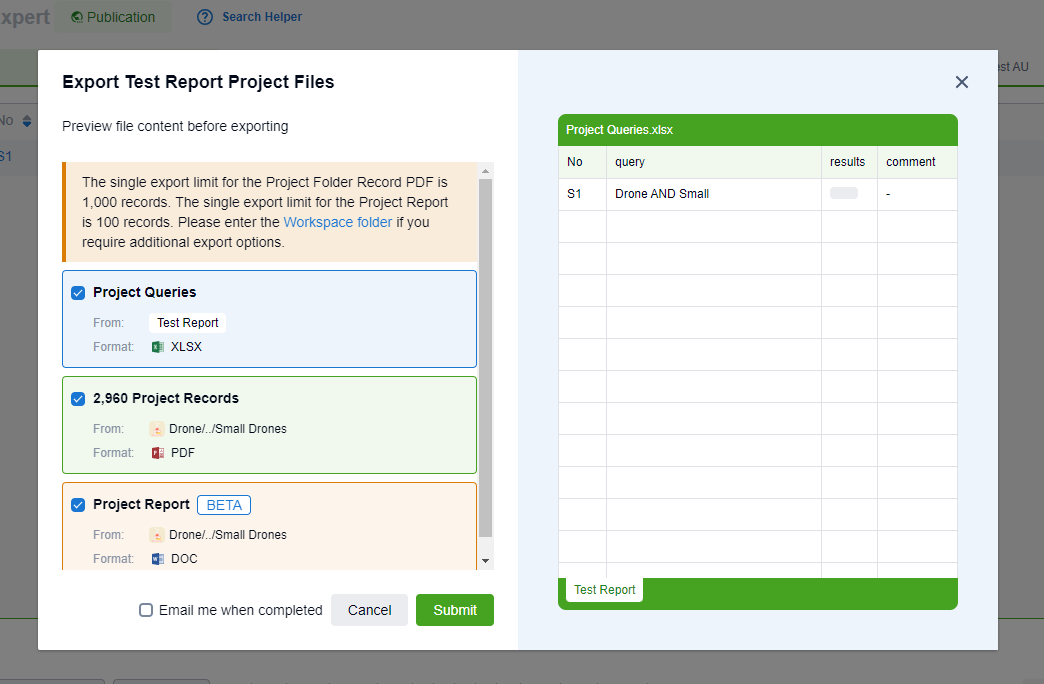Viewport: 1044px width, 684px height.
Task: Select the Word DOC format icon for Project Report
Action: coord(158,558)
